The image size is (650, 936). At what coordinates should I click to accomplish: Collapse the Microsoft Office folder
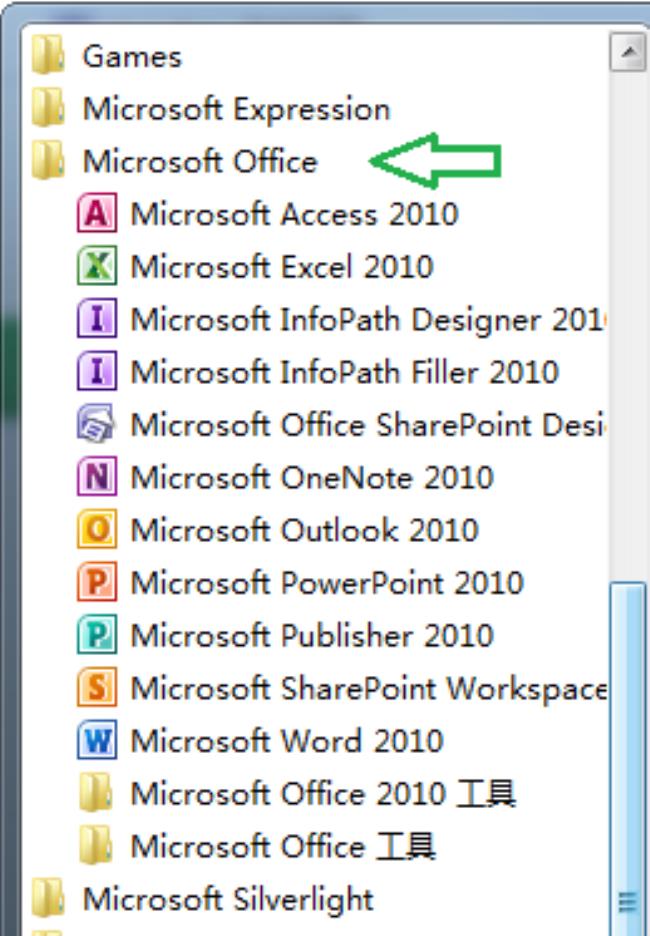(199, 162)
